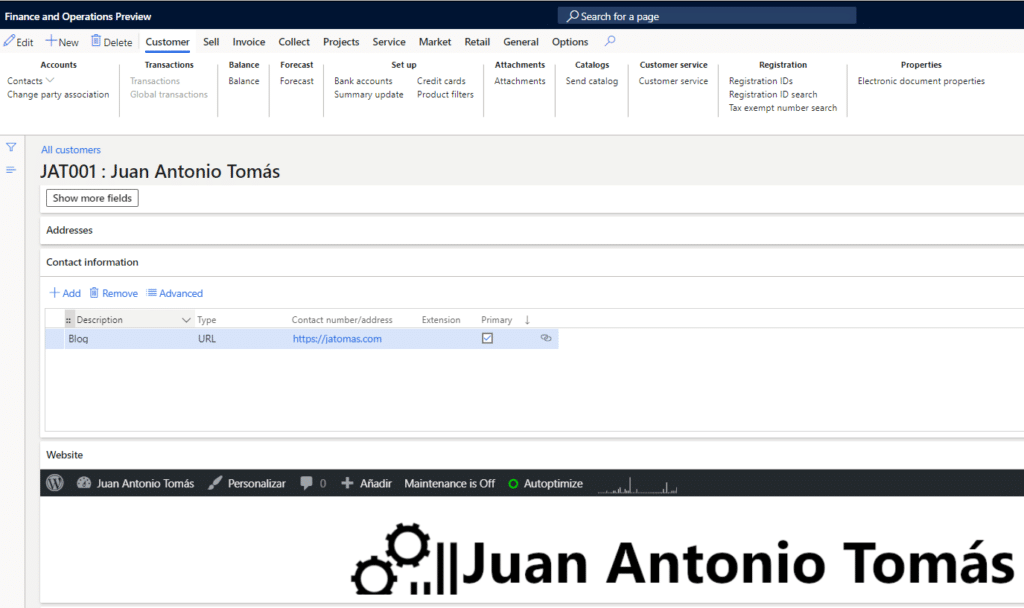Open the Customer tab

[x=167, y=42]
